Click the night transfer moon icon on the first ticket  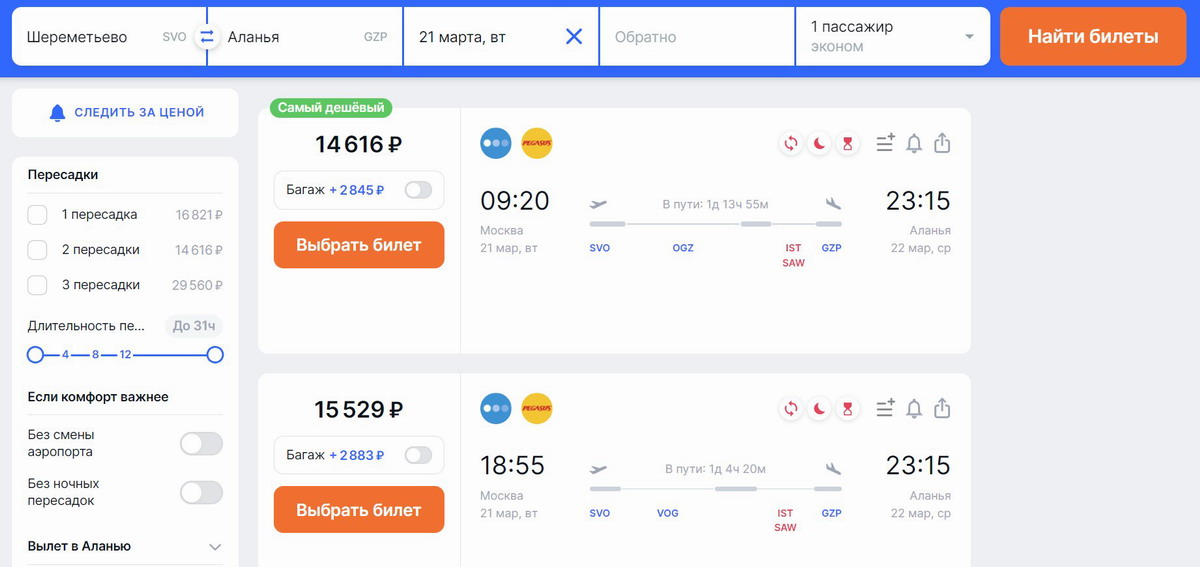(819, 144)
